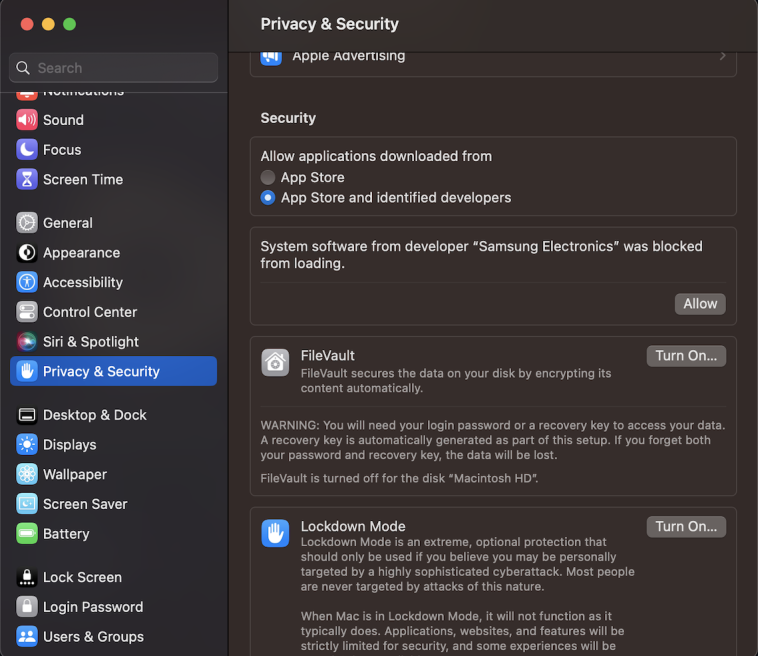Click the Screen Time hourglass icon
Screen dimensions: 758x656
click(27, 179)
